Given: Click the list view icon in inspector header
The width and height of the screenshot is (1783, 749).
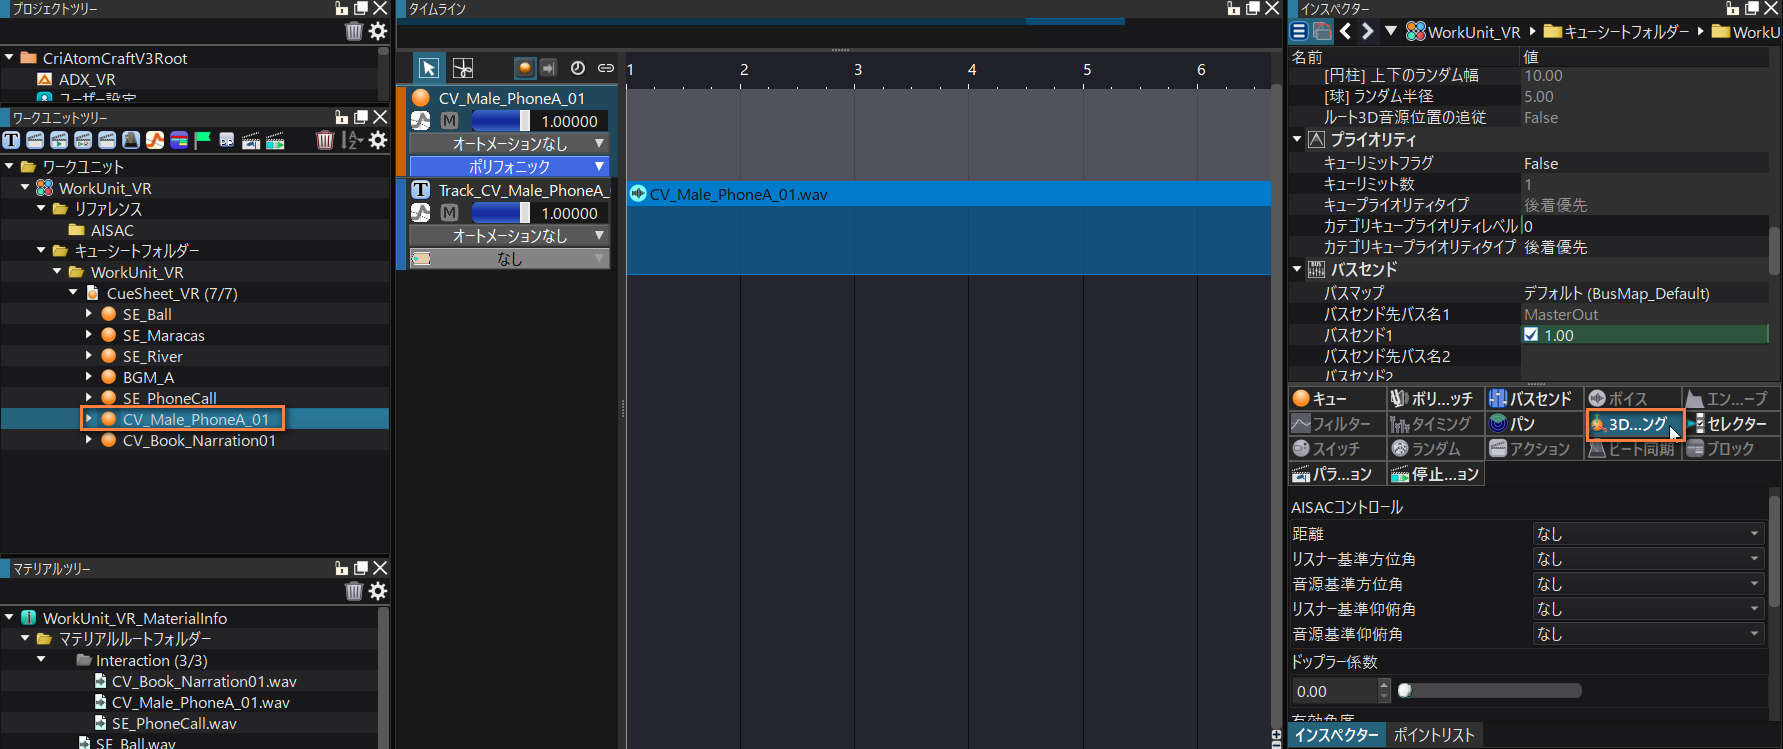Looking at the screenshot, I should click(1298, 31).
